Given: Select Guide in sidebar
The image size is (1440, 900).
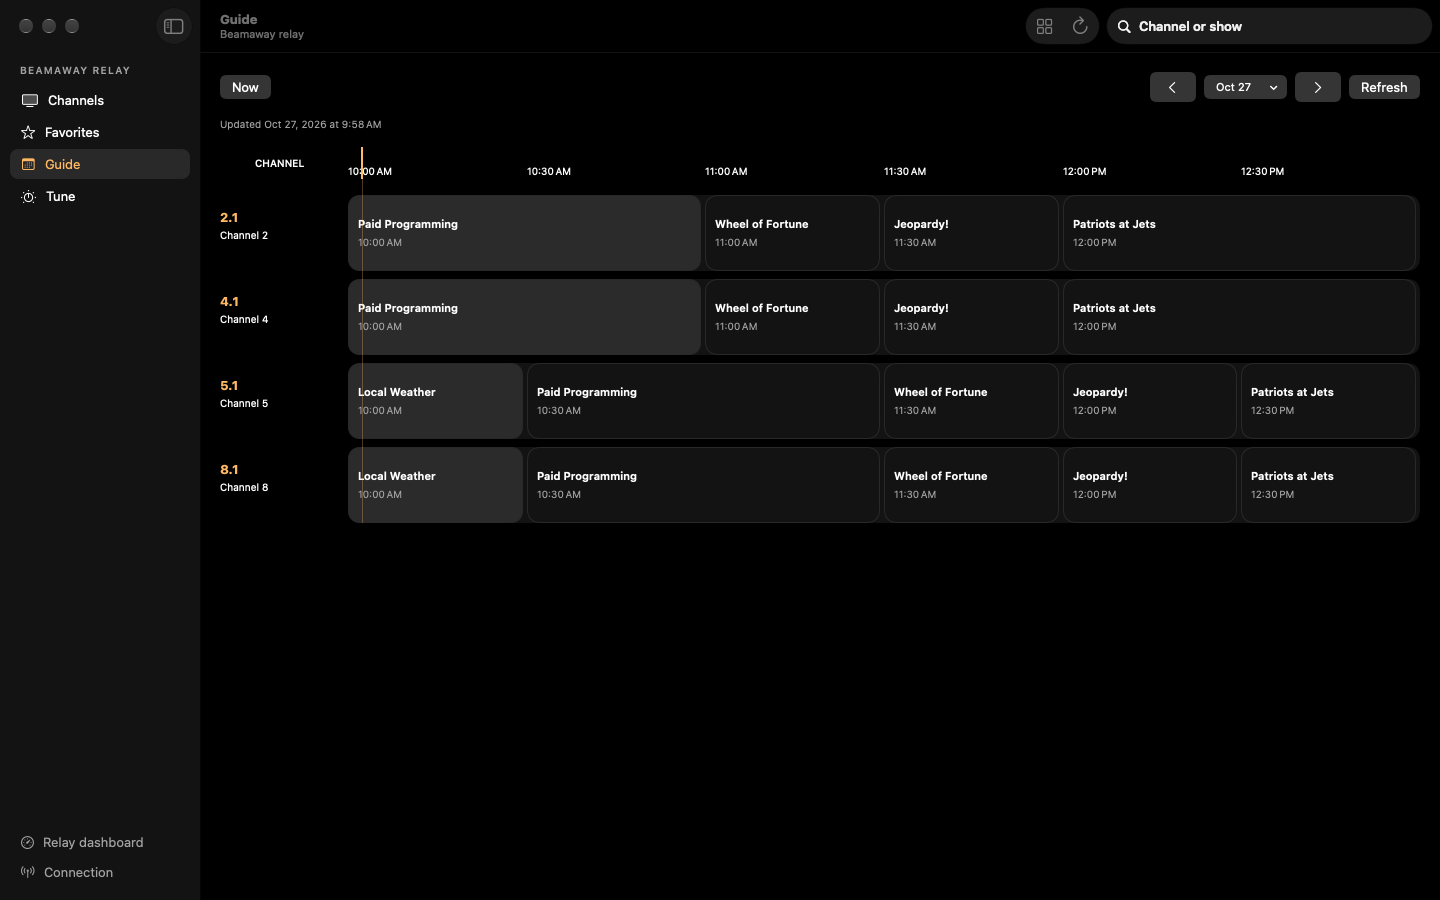Looking at the screenshot, I should [x=100, y=164].
